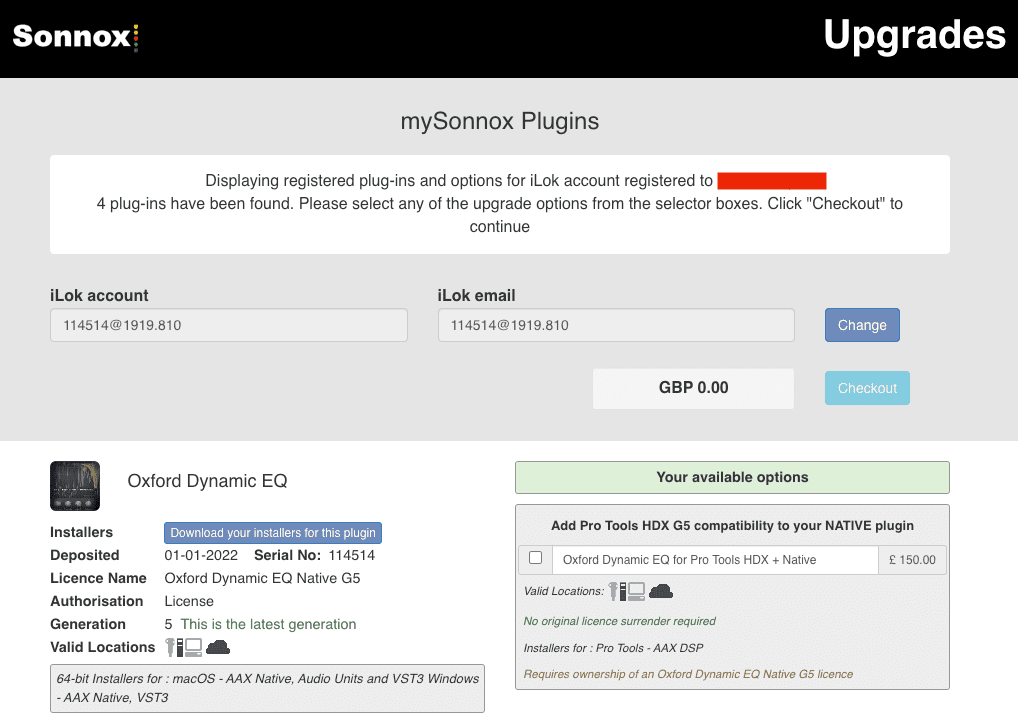Click the deposited date 01-01-2022
The width and height of the screenshot is (1018, 725).
[x=201, y=556]
